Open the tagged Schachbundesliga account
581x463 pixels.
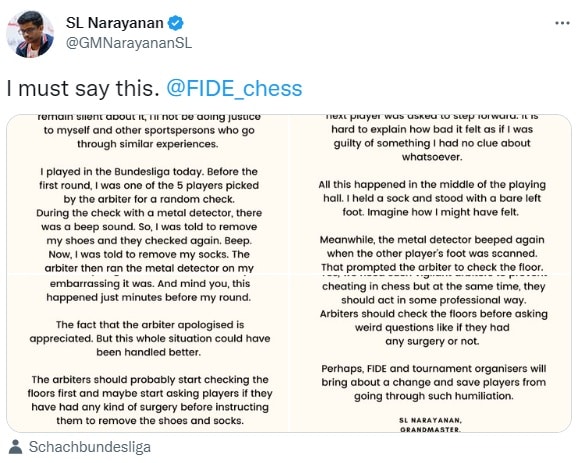pyautogui.click(x=90, y=447)
